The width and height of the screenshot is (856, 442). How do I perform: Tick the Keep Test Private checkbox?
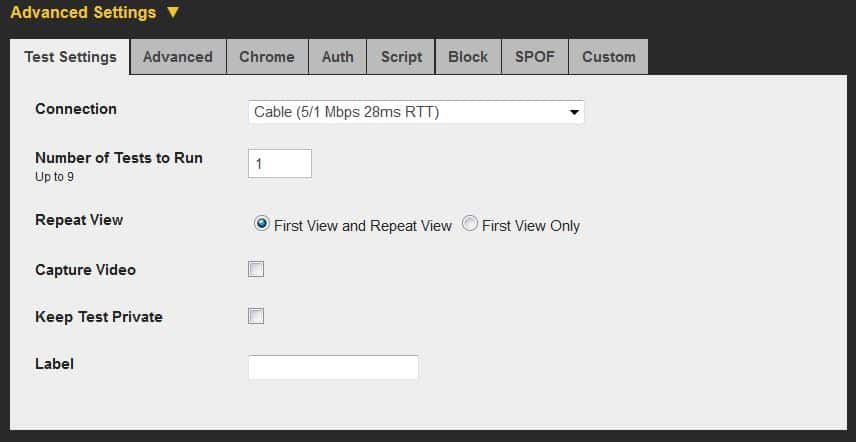coord(256,316)
